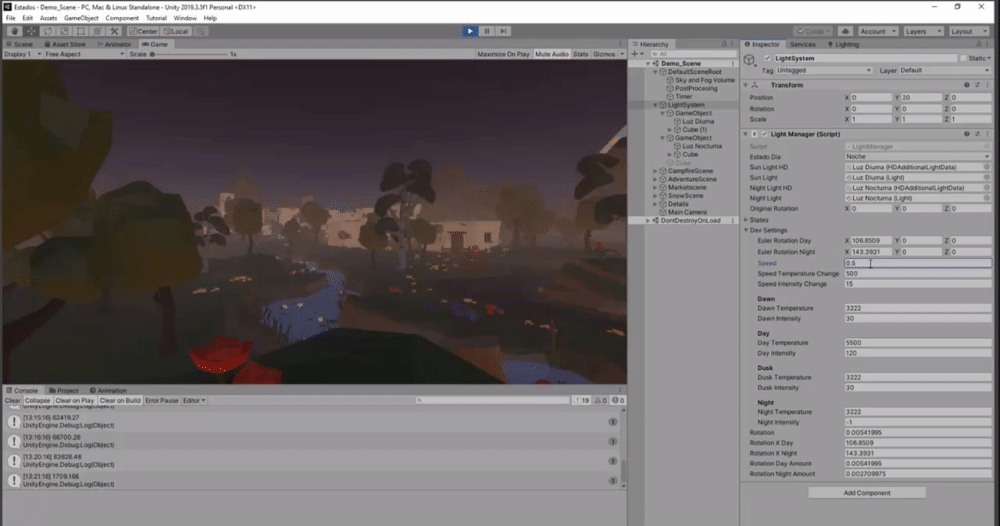The height and width of the screenshot is (526, 1000).
Task: Select the Rotate tool in the toolbar
Action: 47,31
